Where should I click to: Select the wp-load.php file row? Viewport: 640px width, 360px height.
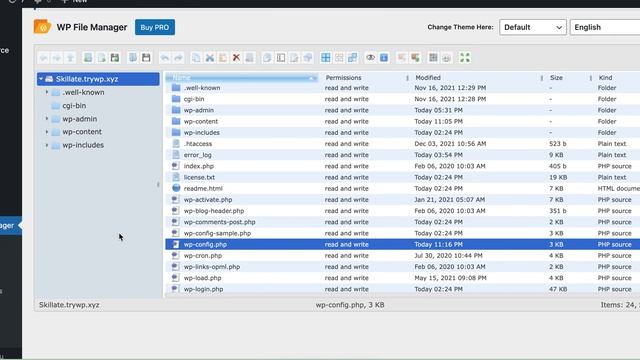(x=402, y=278)
